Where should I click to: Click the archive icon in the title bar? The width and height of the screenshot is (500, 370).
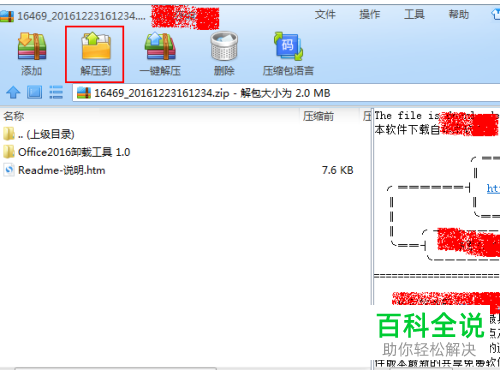click(x=7, y=16)
